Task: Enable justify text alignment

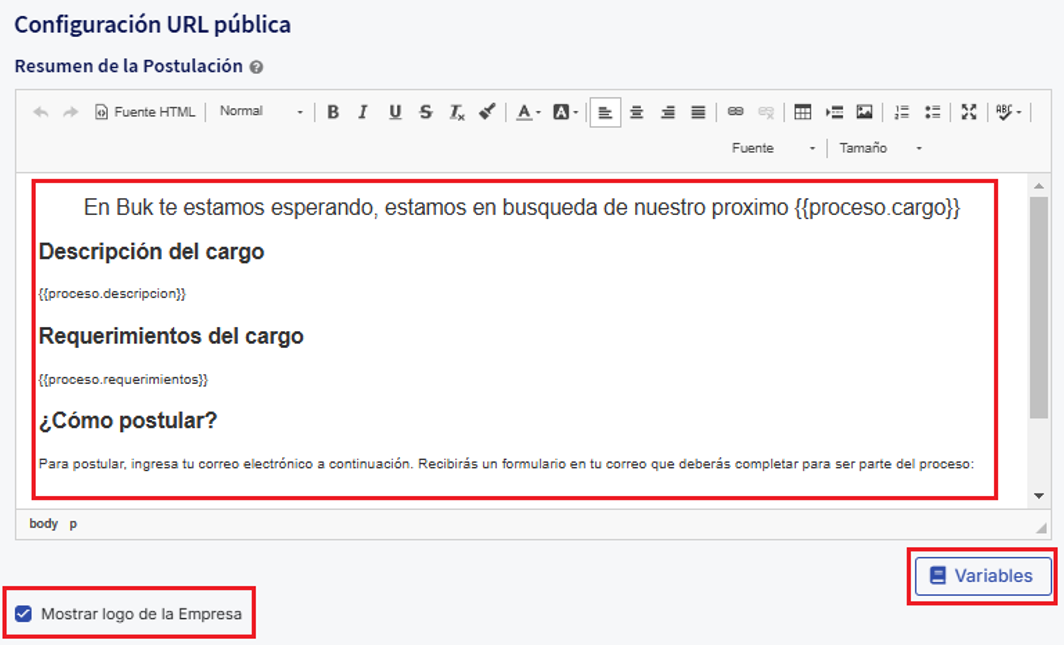Action: click(698, 112)
